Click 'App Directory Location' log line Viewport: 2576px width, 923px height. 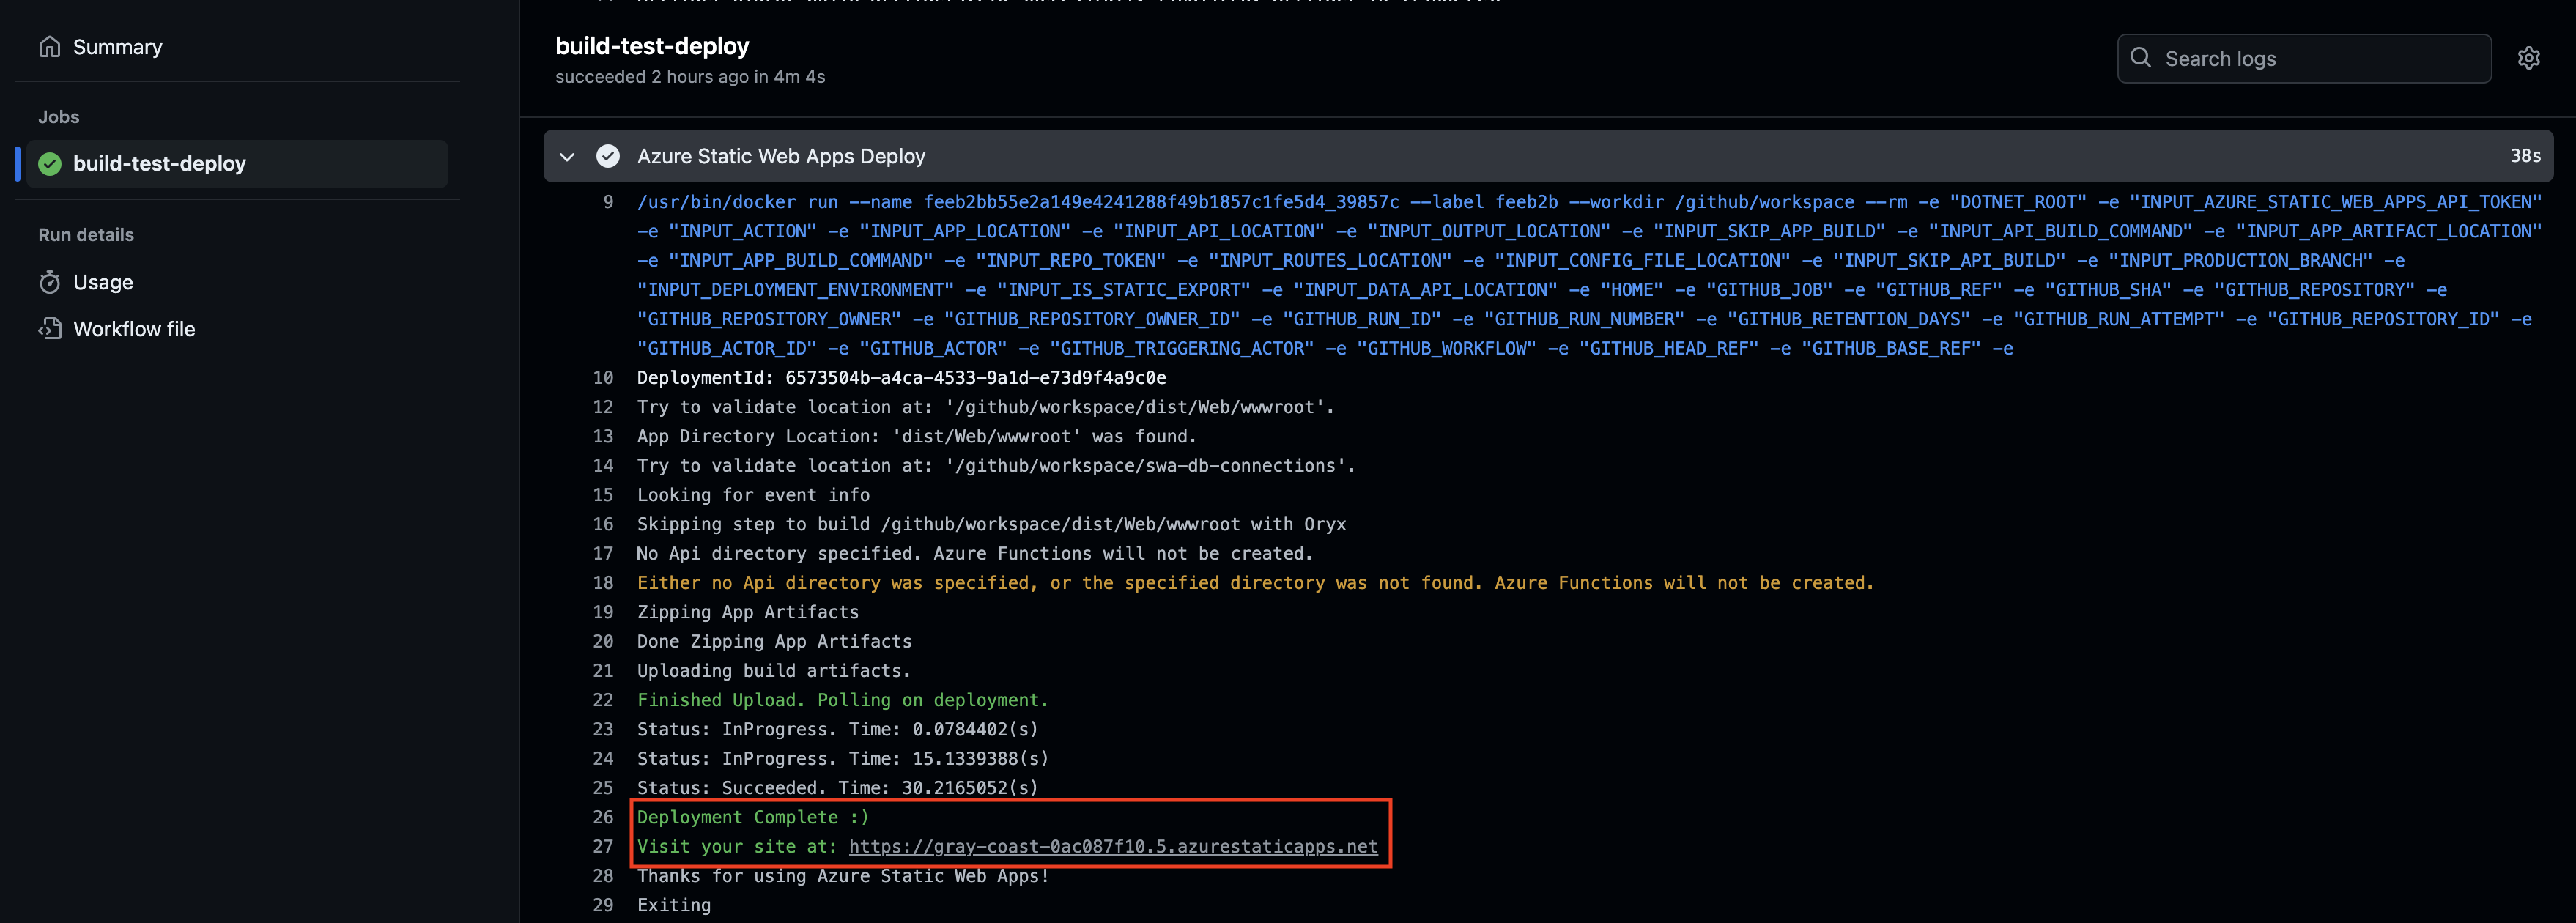pos(917,437)
